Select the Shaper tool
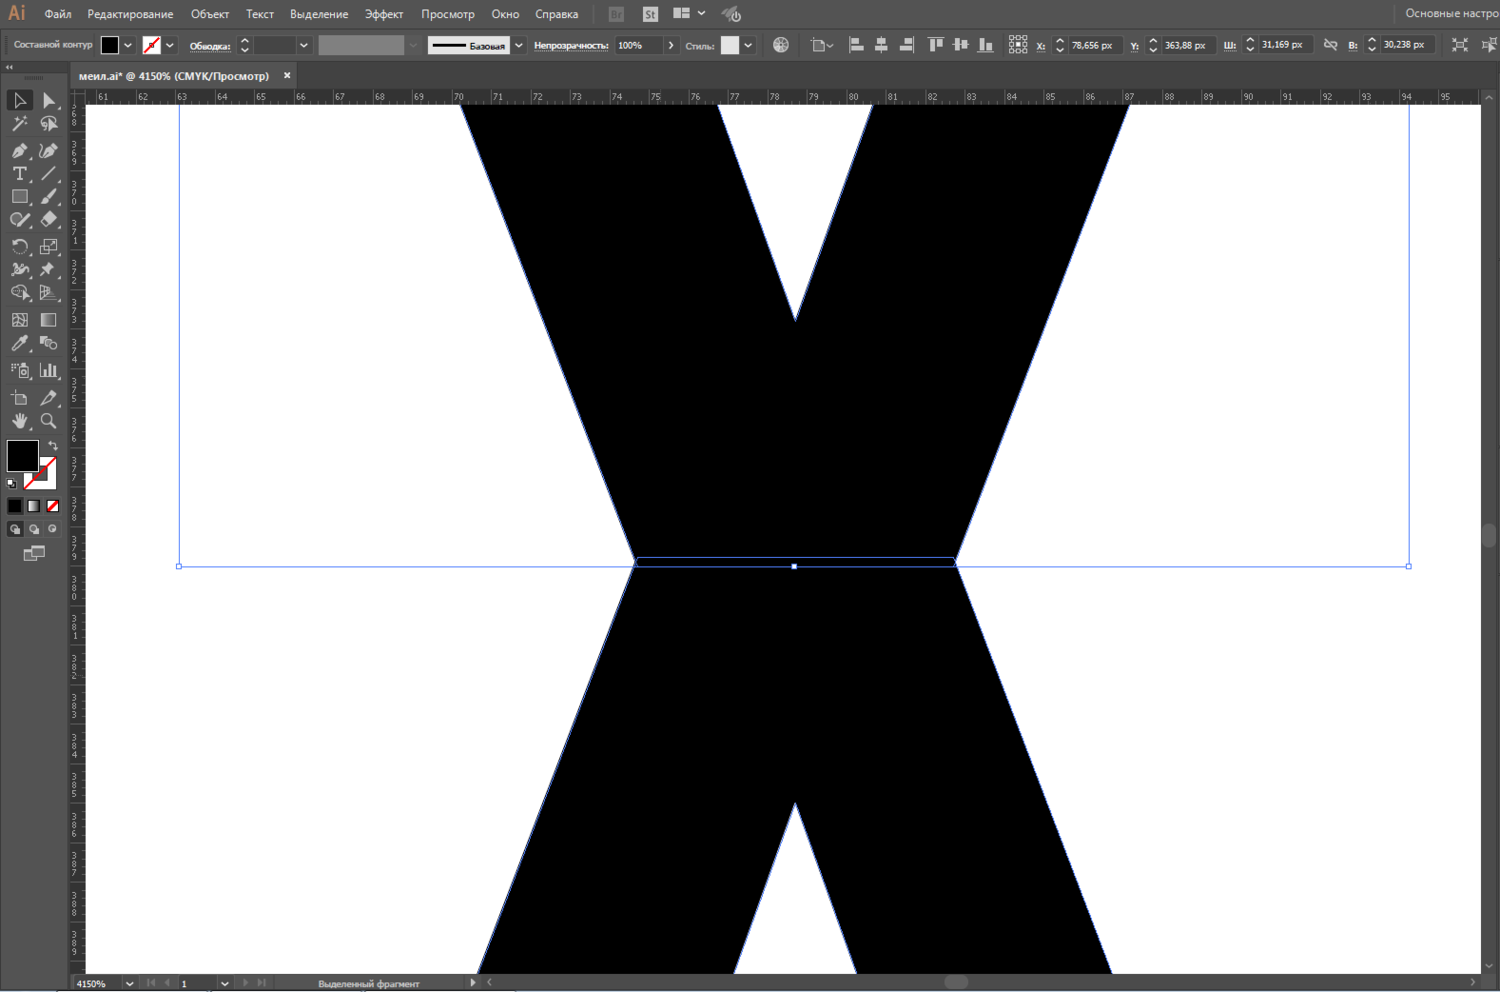This screenshot has height=992, width=1500. click(x=19, y=220)
